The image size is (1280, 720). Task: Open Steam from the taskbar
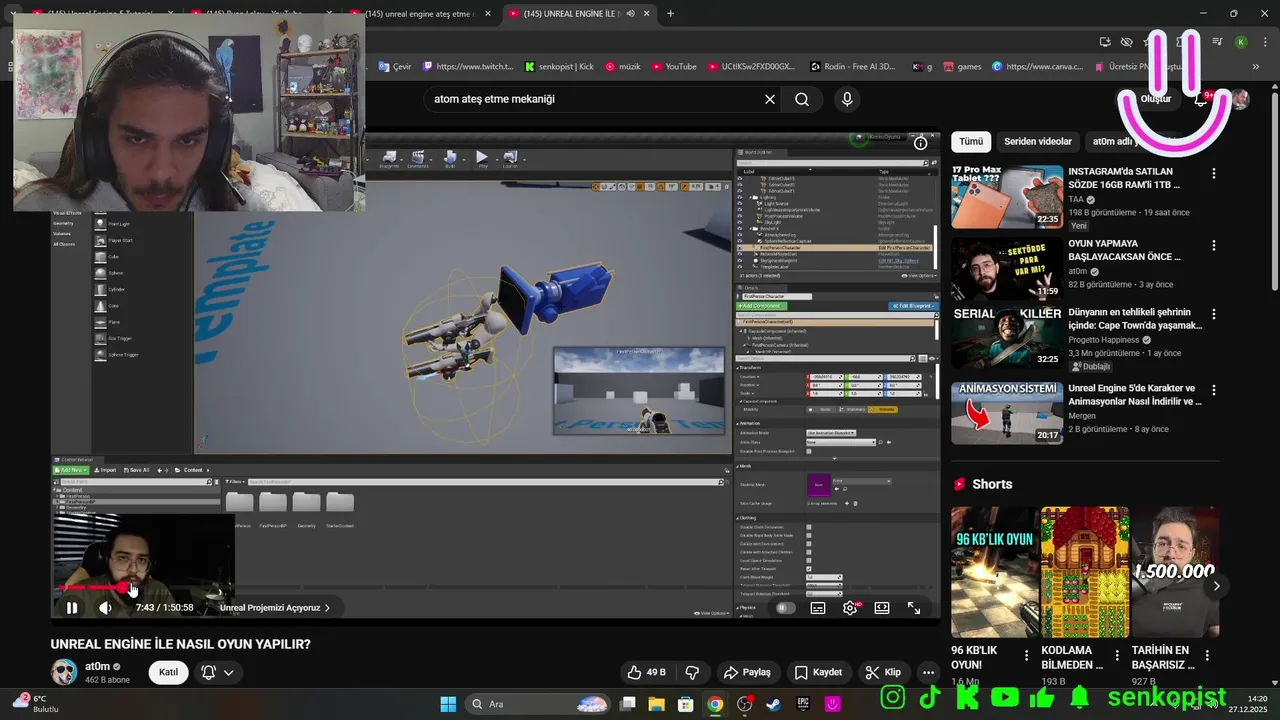tap(773, 704)
